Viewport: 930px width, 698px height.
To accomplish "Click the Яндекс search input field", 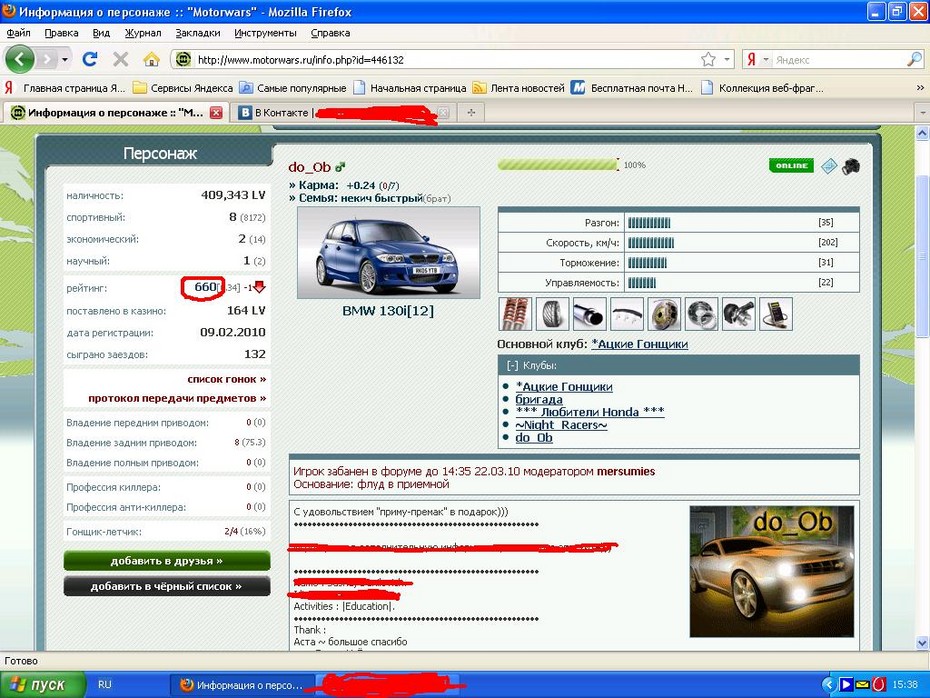I will click(838, 60).
